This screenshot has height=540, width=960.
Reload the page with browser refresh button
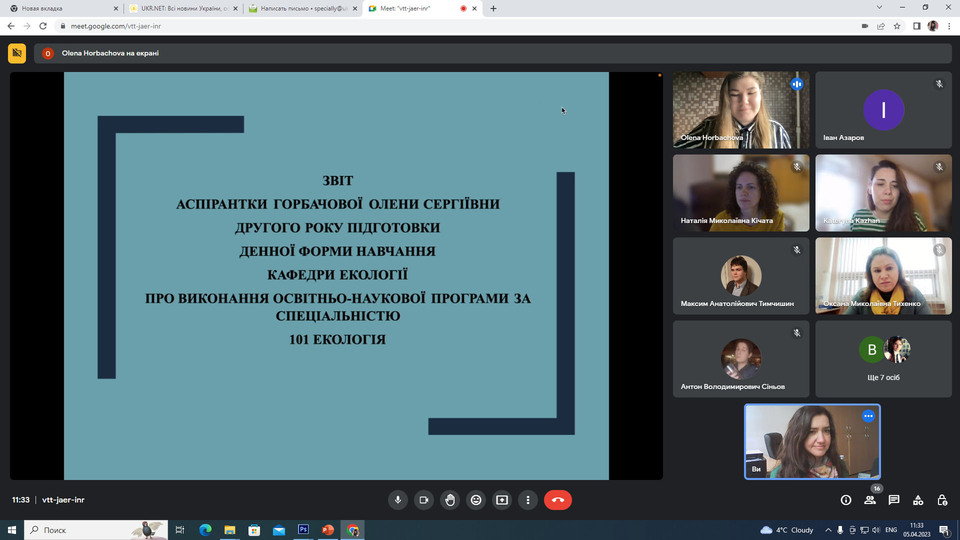pos(42,26)
